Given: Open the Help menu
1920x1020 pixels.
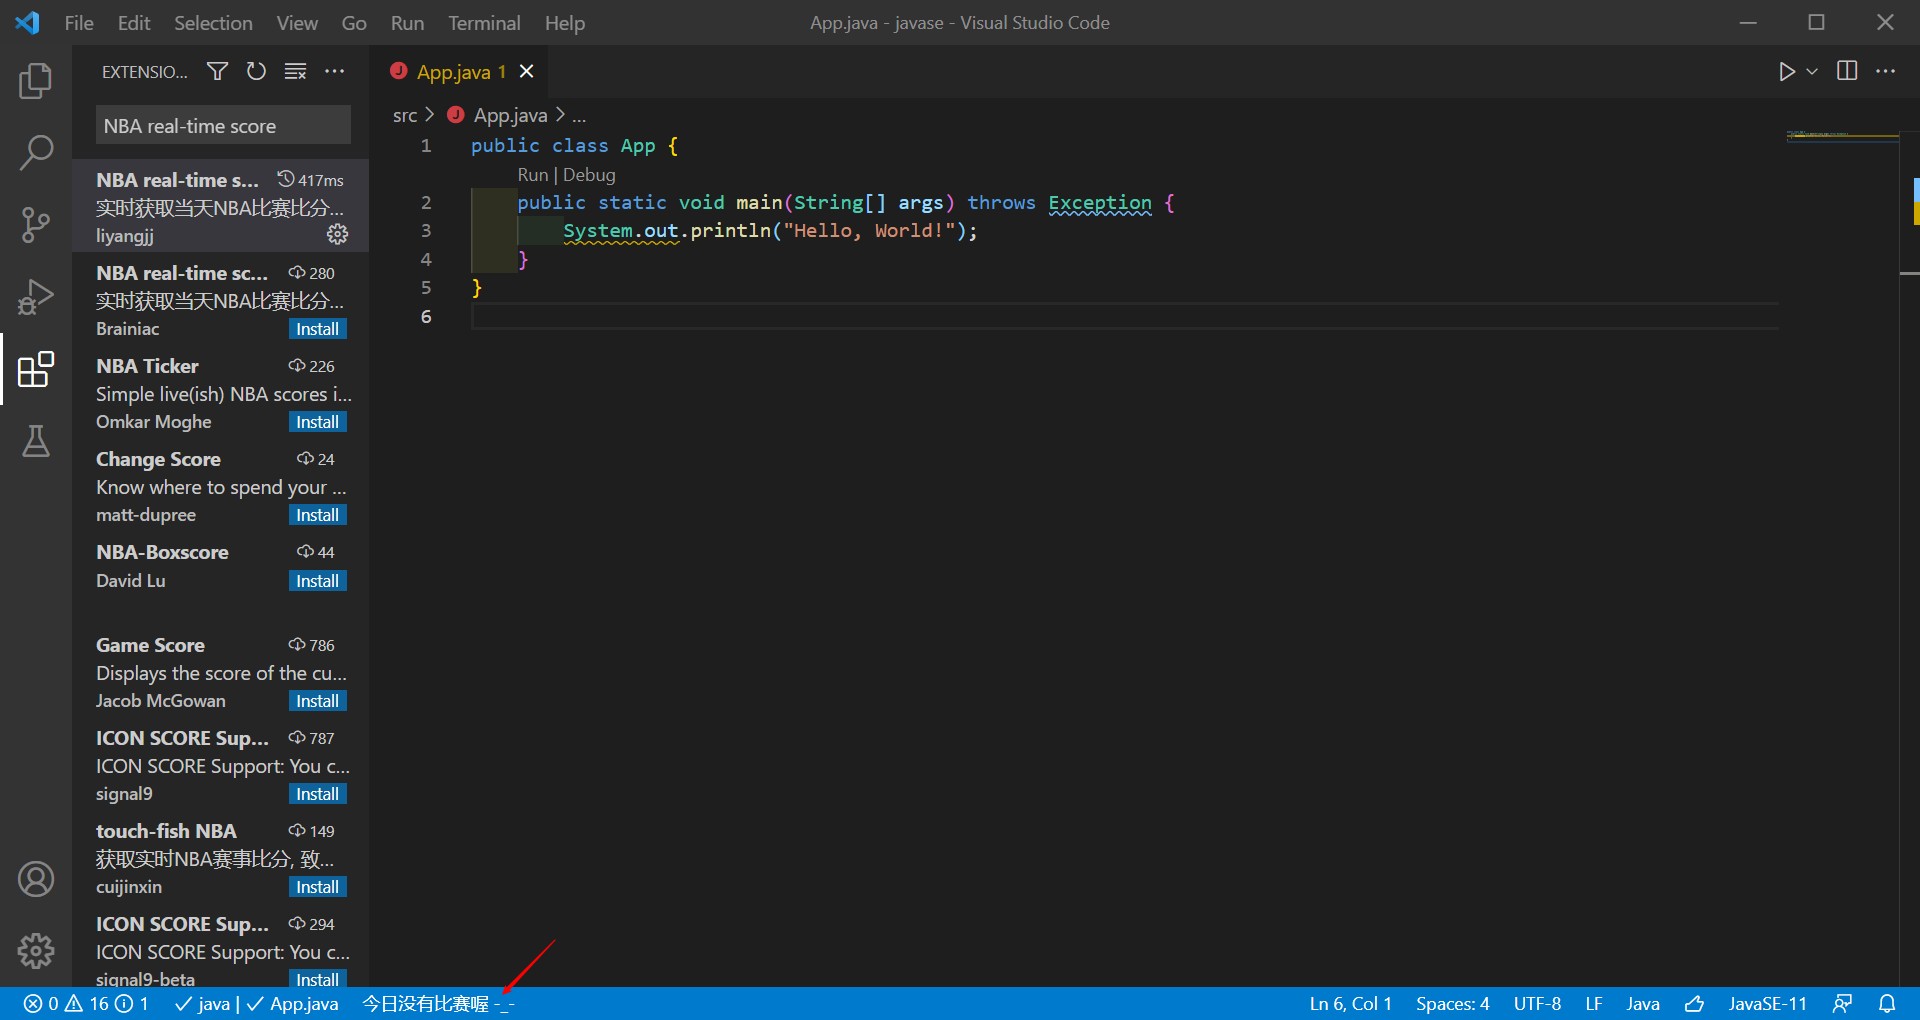Looking at the screenshot, I should tap(565, 22).
